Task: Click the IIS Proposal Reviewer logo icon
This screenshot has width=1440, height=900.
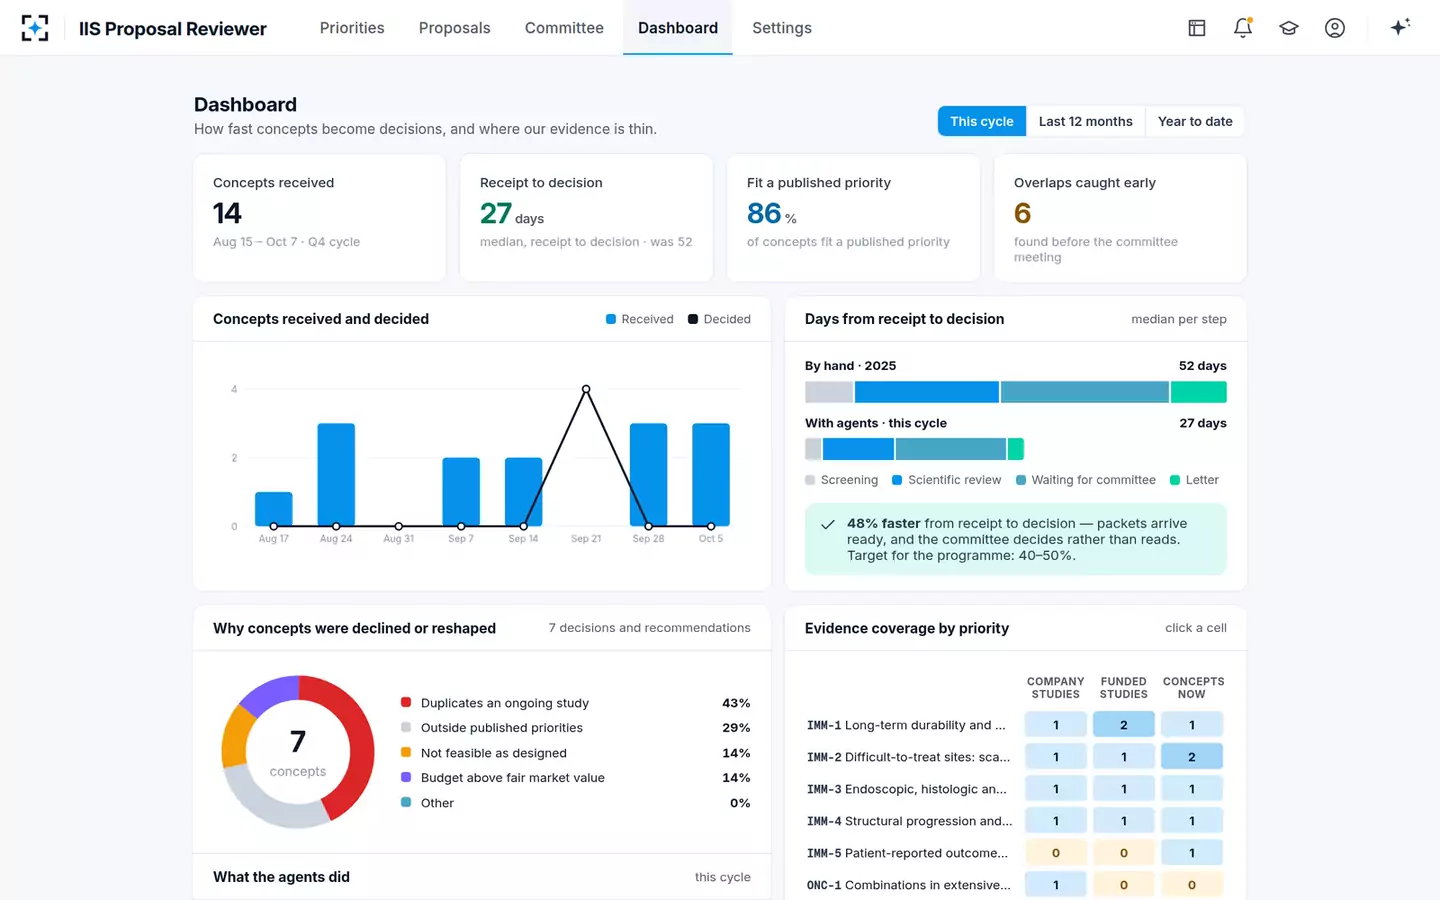Action: (35, 28)
